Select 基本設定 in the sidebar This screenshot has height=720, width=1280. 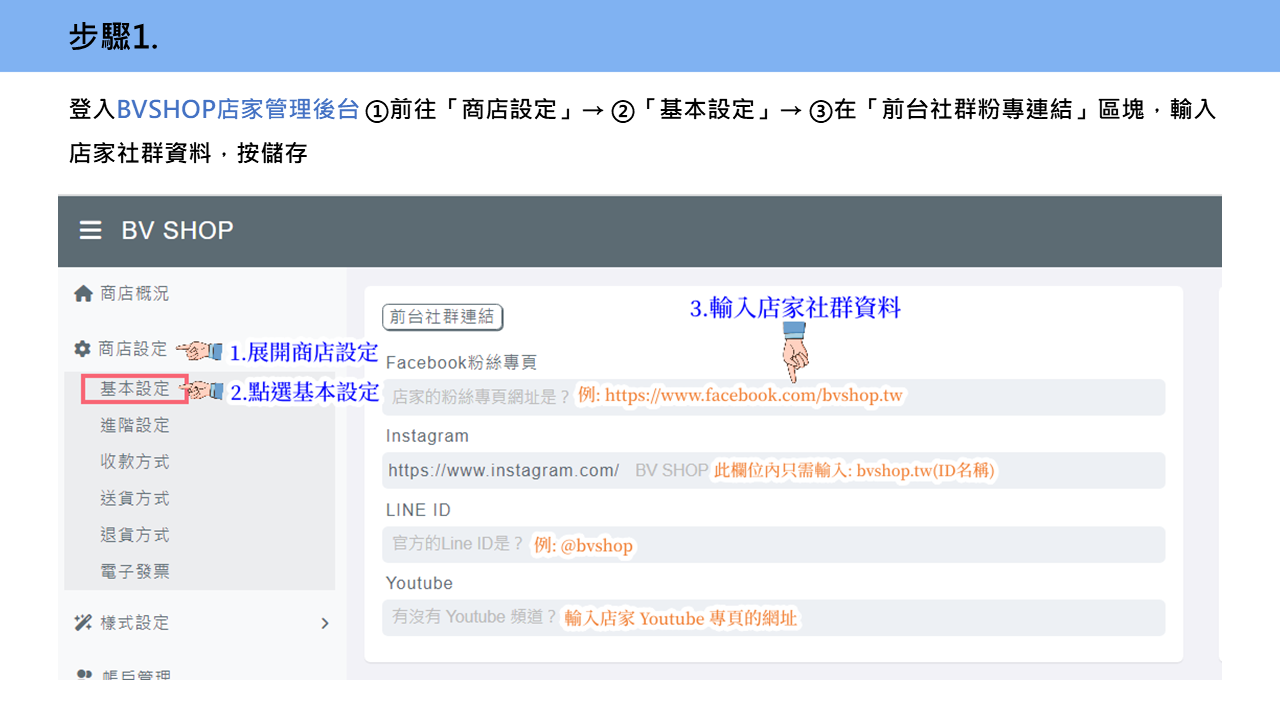pyautogui.click(x=135, y=389)
